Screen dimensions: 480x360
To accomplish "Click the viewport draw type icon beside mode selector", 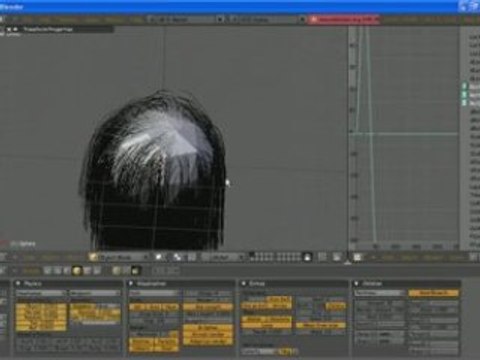I will click(x=160, y=257).
